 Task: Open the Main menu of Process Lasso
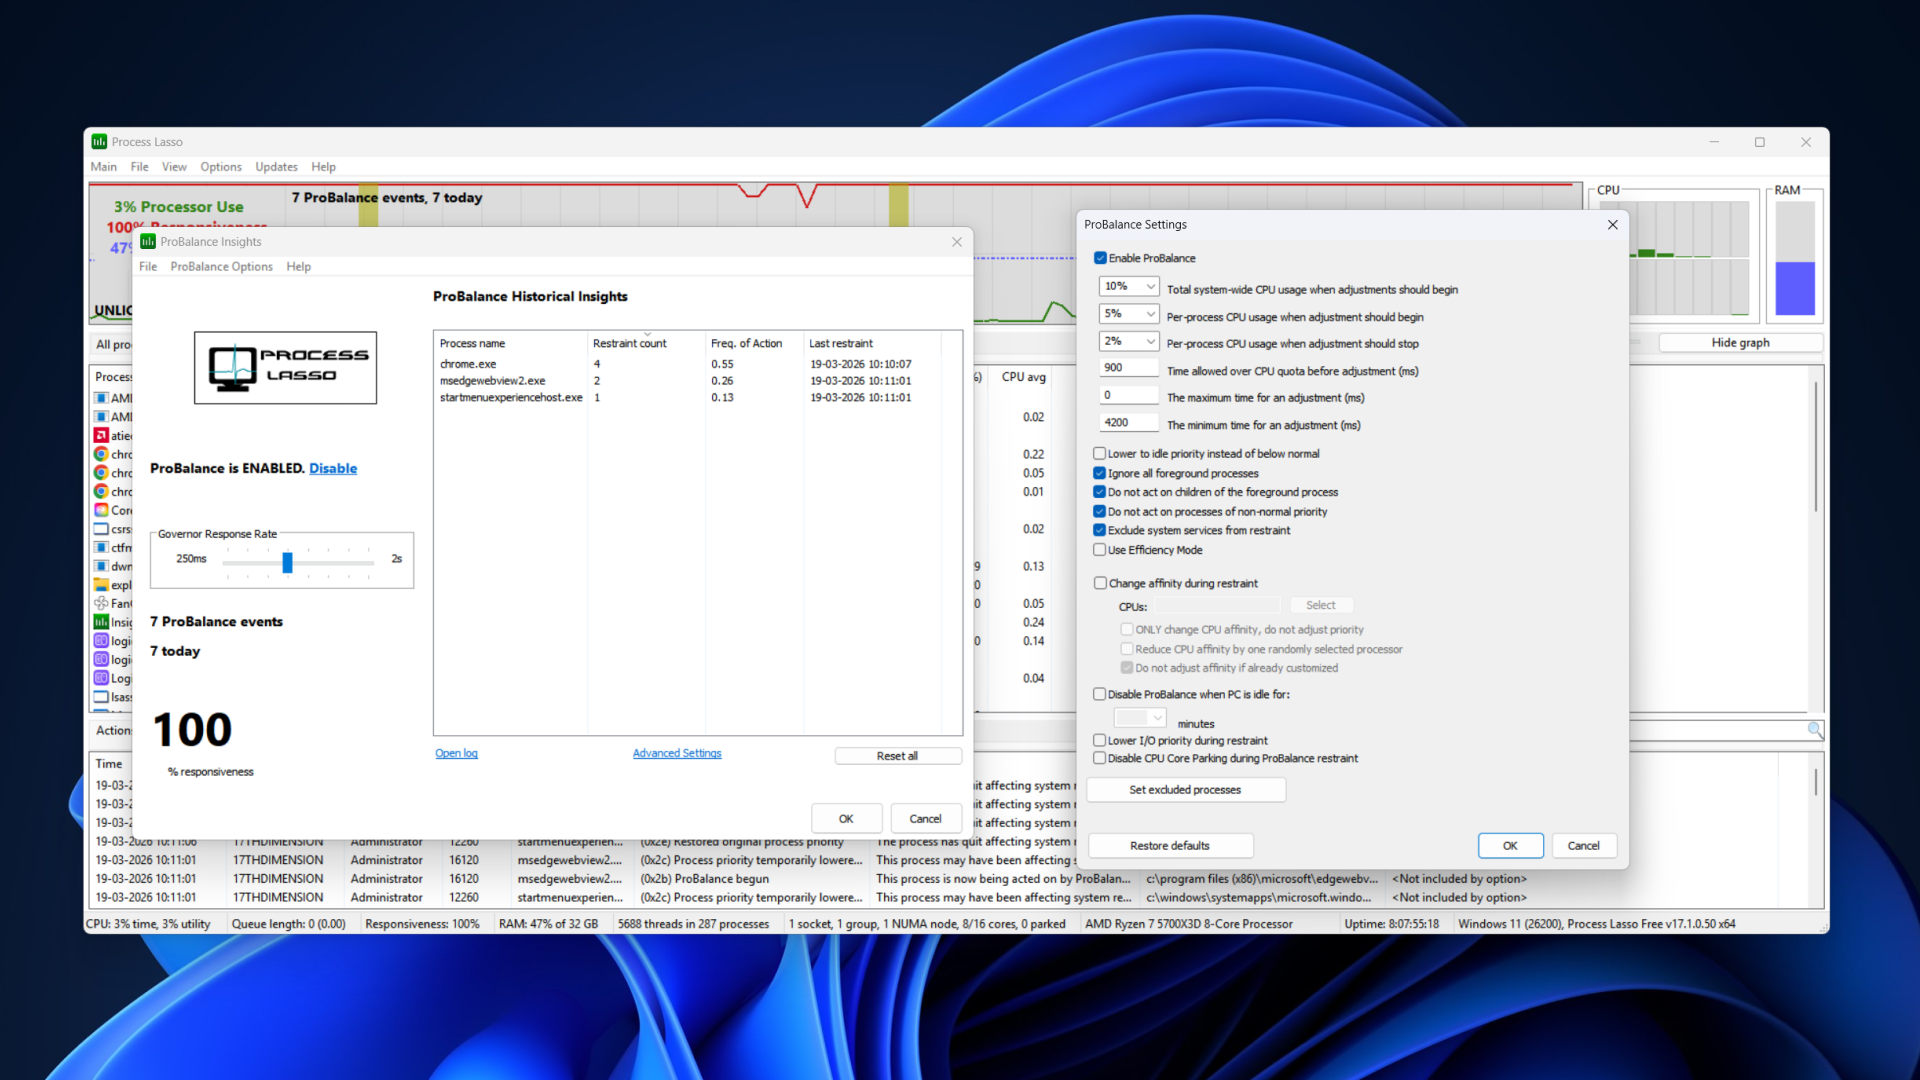click(103, 167)
